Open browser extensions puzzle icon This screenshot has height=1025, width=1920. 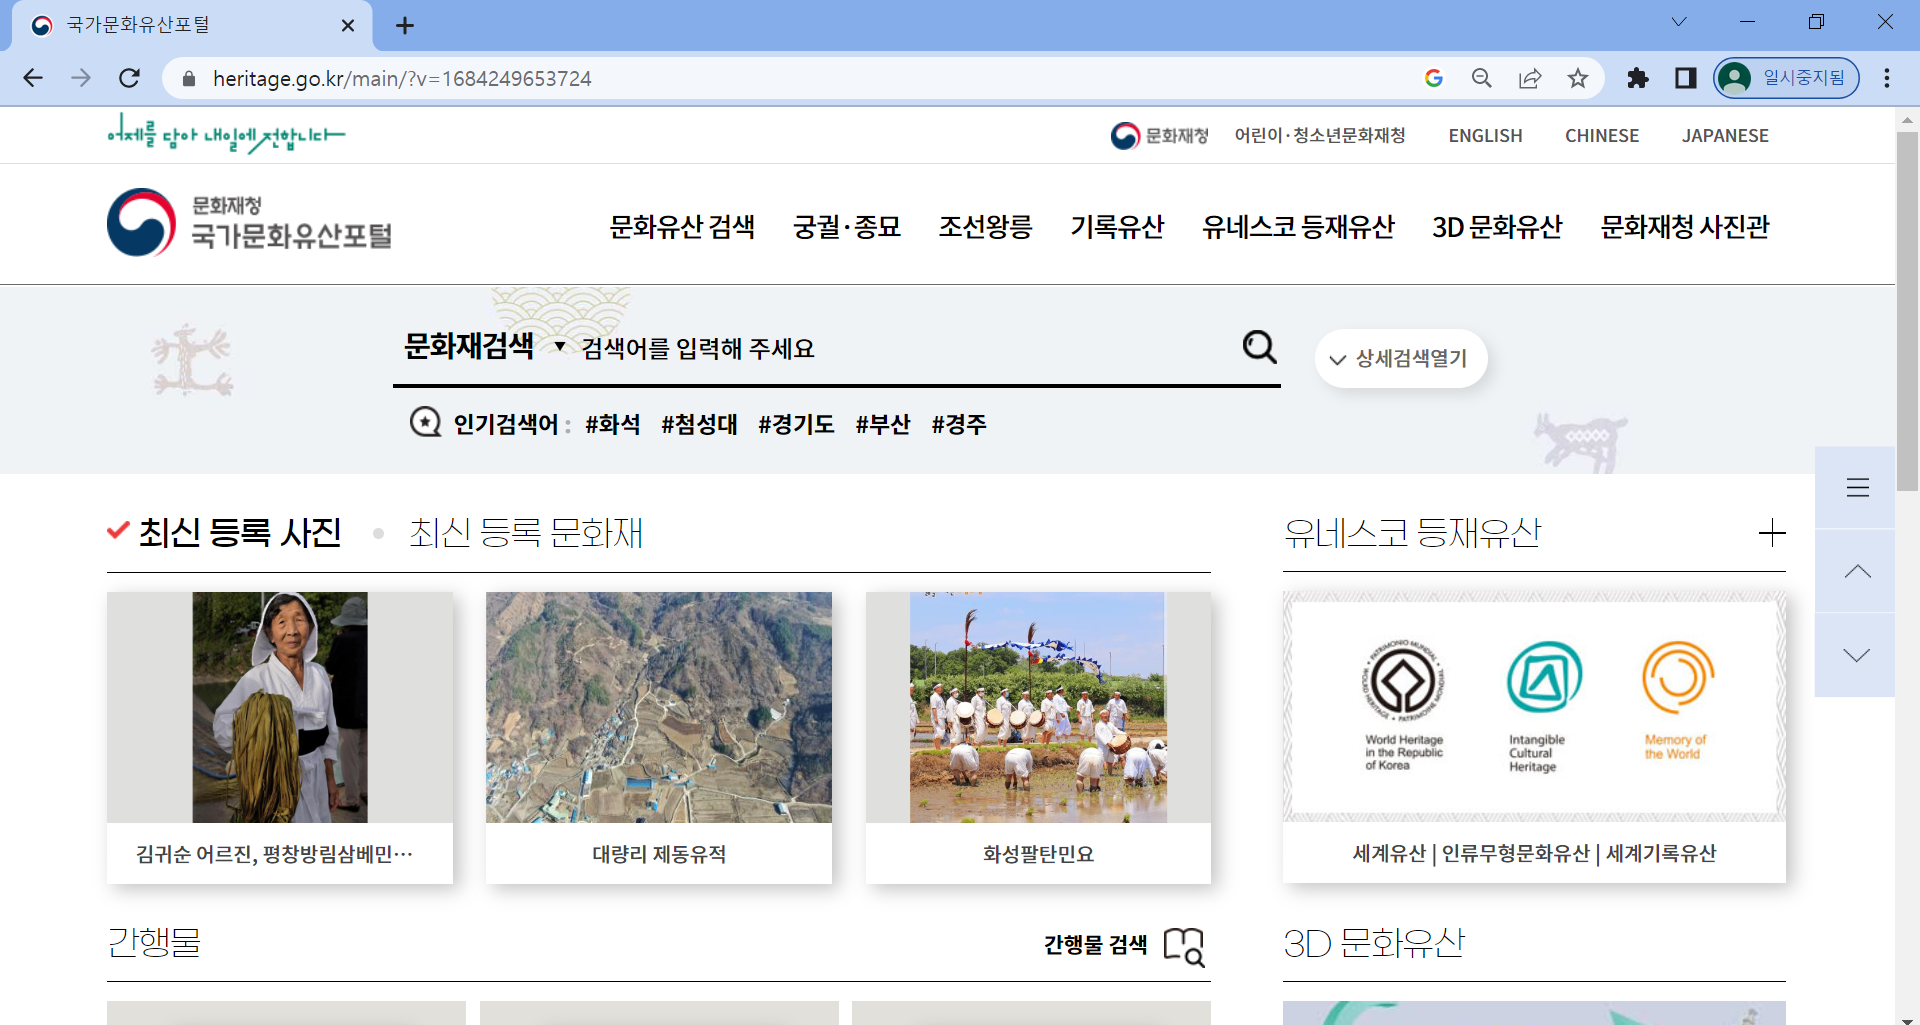click(x=1638, y=78)
